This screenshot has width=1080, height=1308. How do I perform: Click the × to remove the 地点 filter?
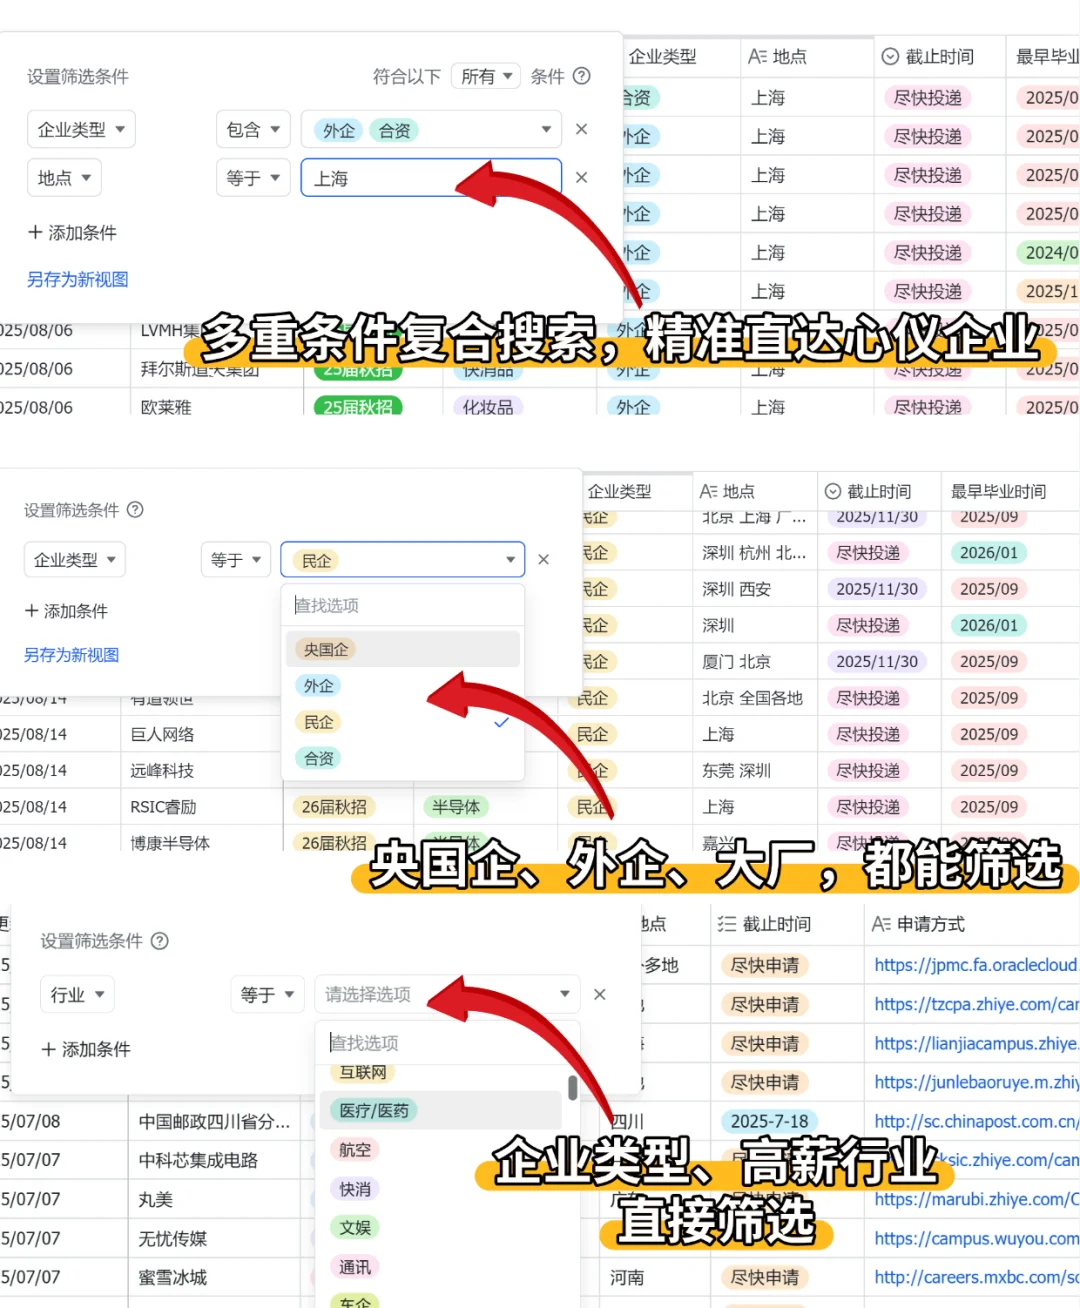(x=581, y=177)
